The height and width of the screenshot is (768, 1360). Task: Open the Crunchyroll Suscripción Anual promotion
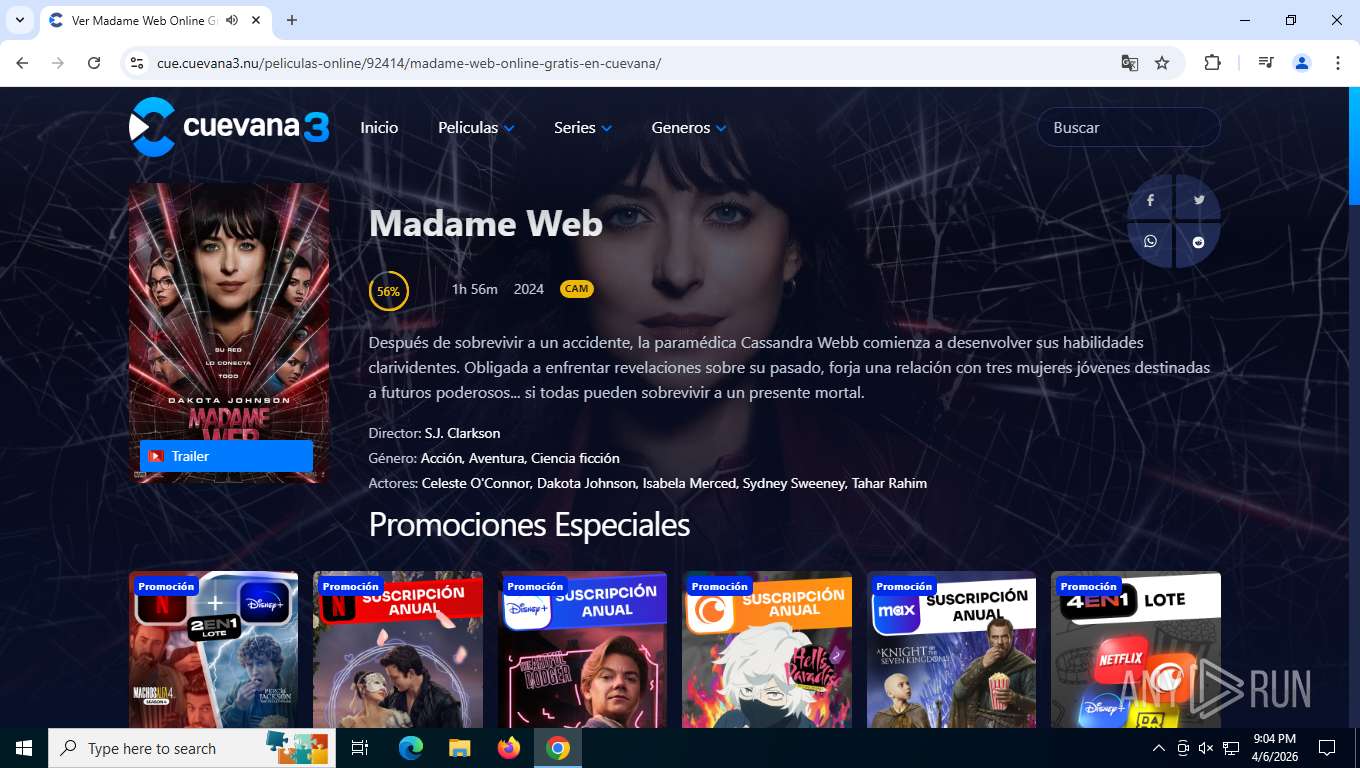[767, 650]
